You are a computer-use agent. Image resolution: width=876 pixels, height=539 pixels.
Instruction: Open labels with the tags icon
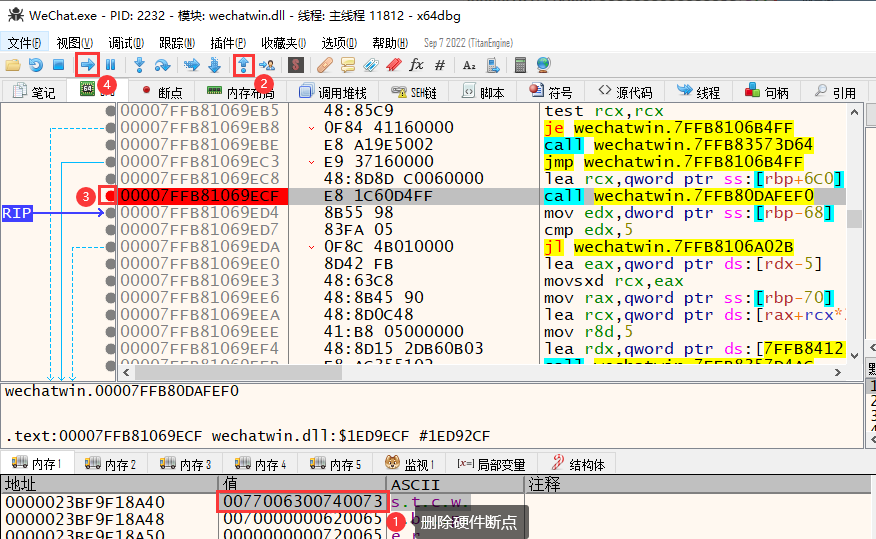click(370, 65)
